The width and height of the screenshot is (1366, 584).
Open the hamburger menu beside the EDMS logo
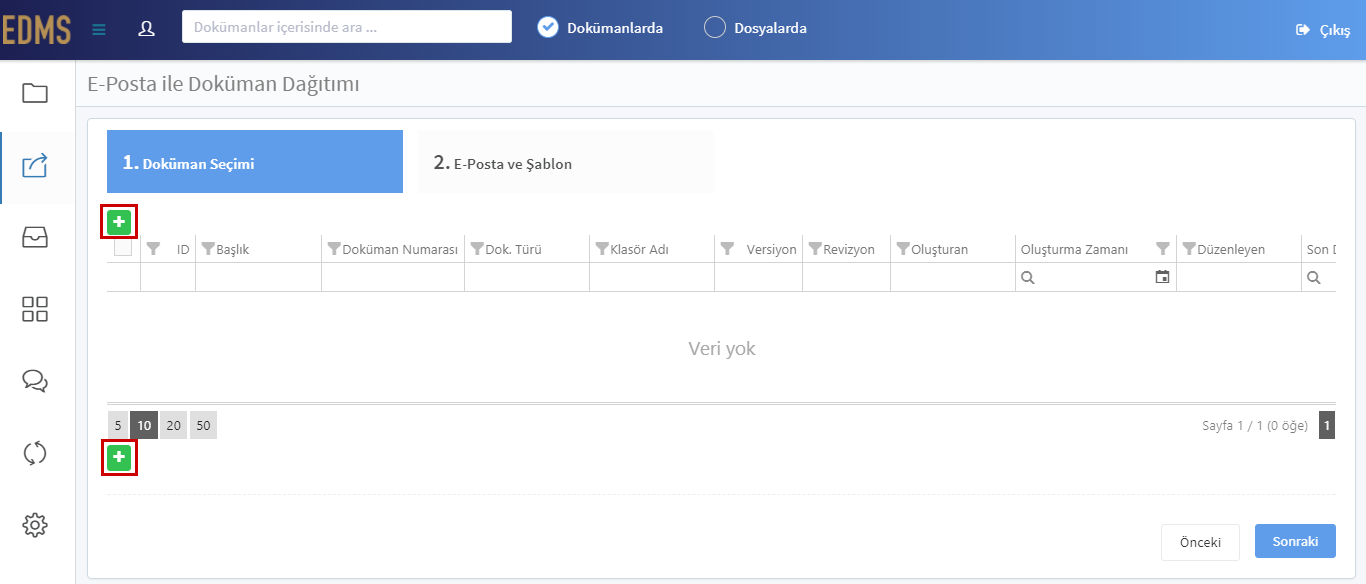(x=98, y=29)
